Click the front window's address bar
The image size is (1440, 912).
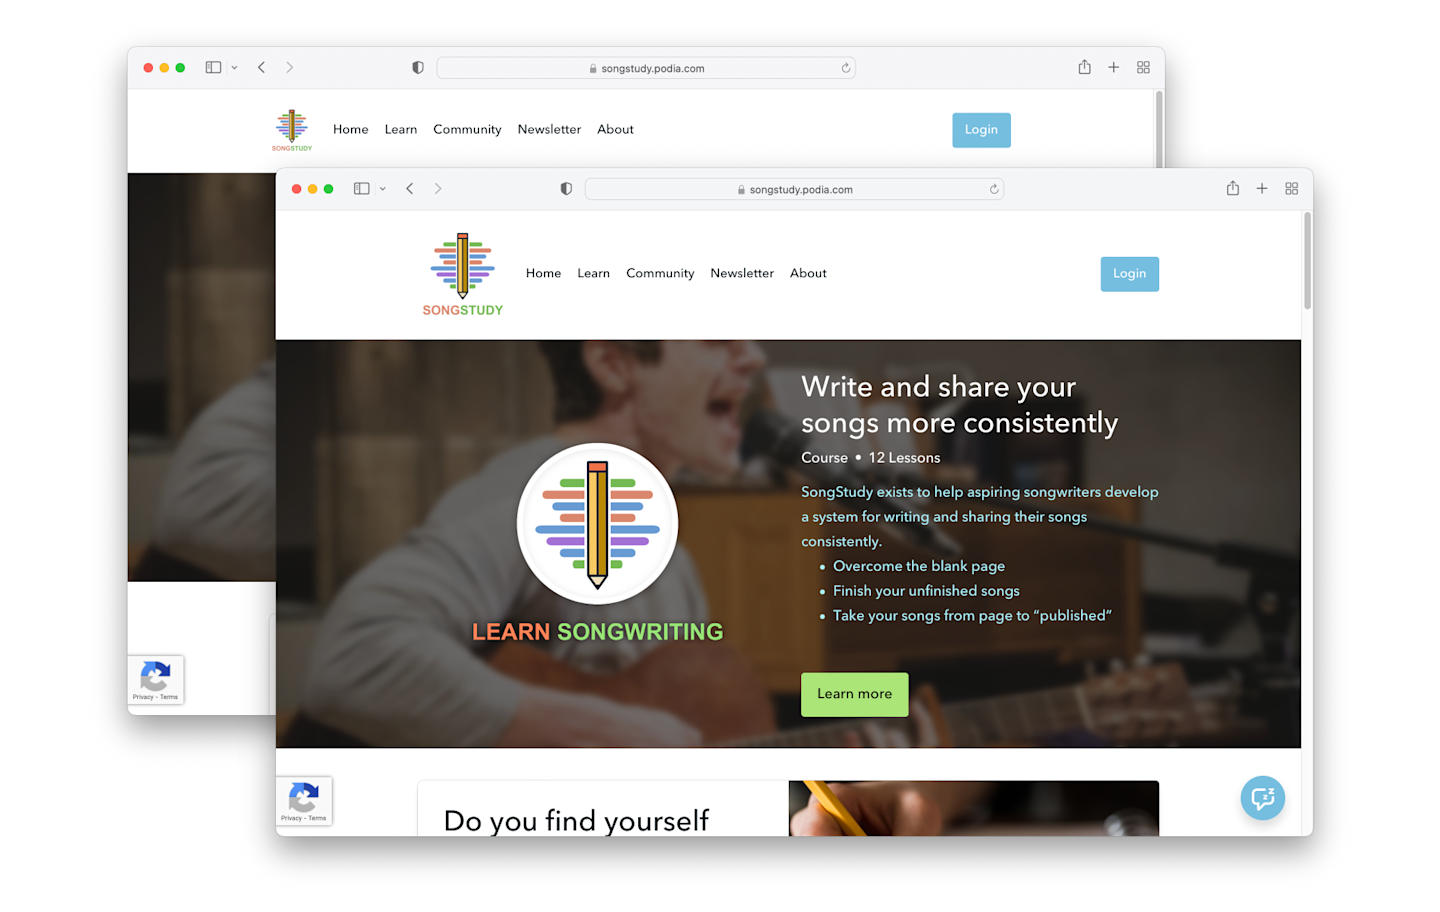(794, 189)
